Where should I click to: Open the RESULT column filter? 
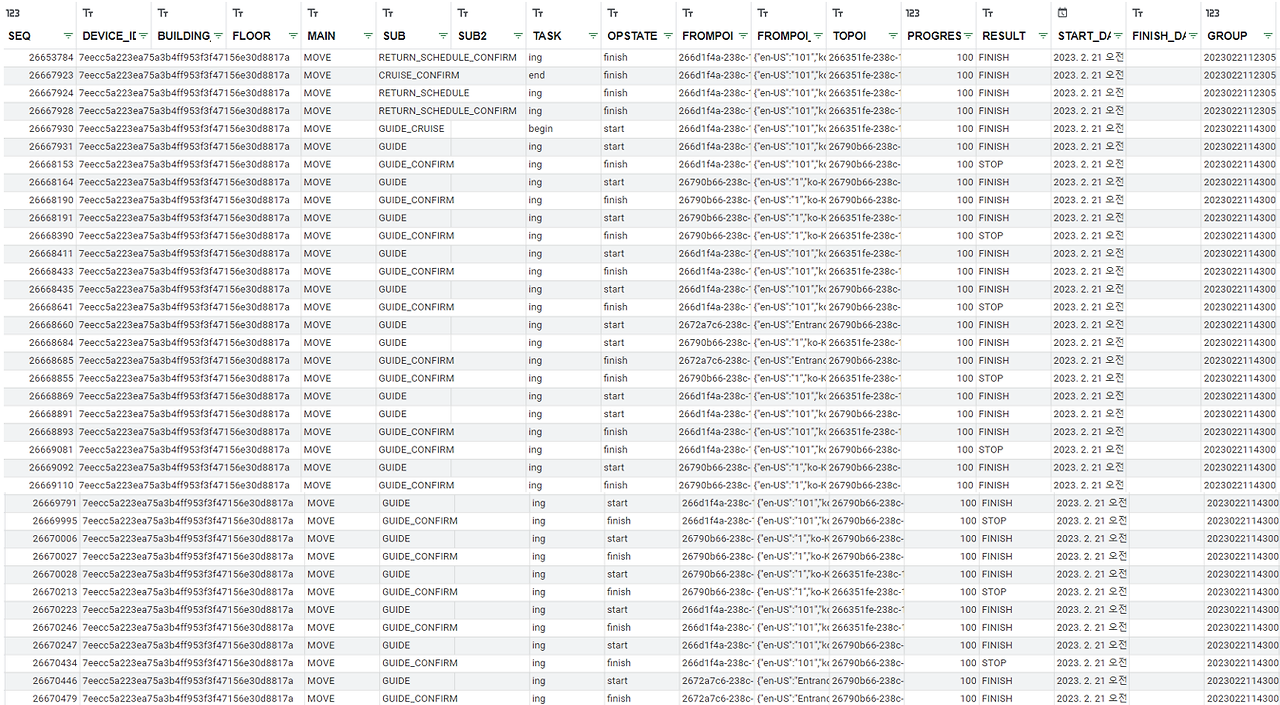[x=1042, y=36]
